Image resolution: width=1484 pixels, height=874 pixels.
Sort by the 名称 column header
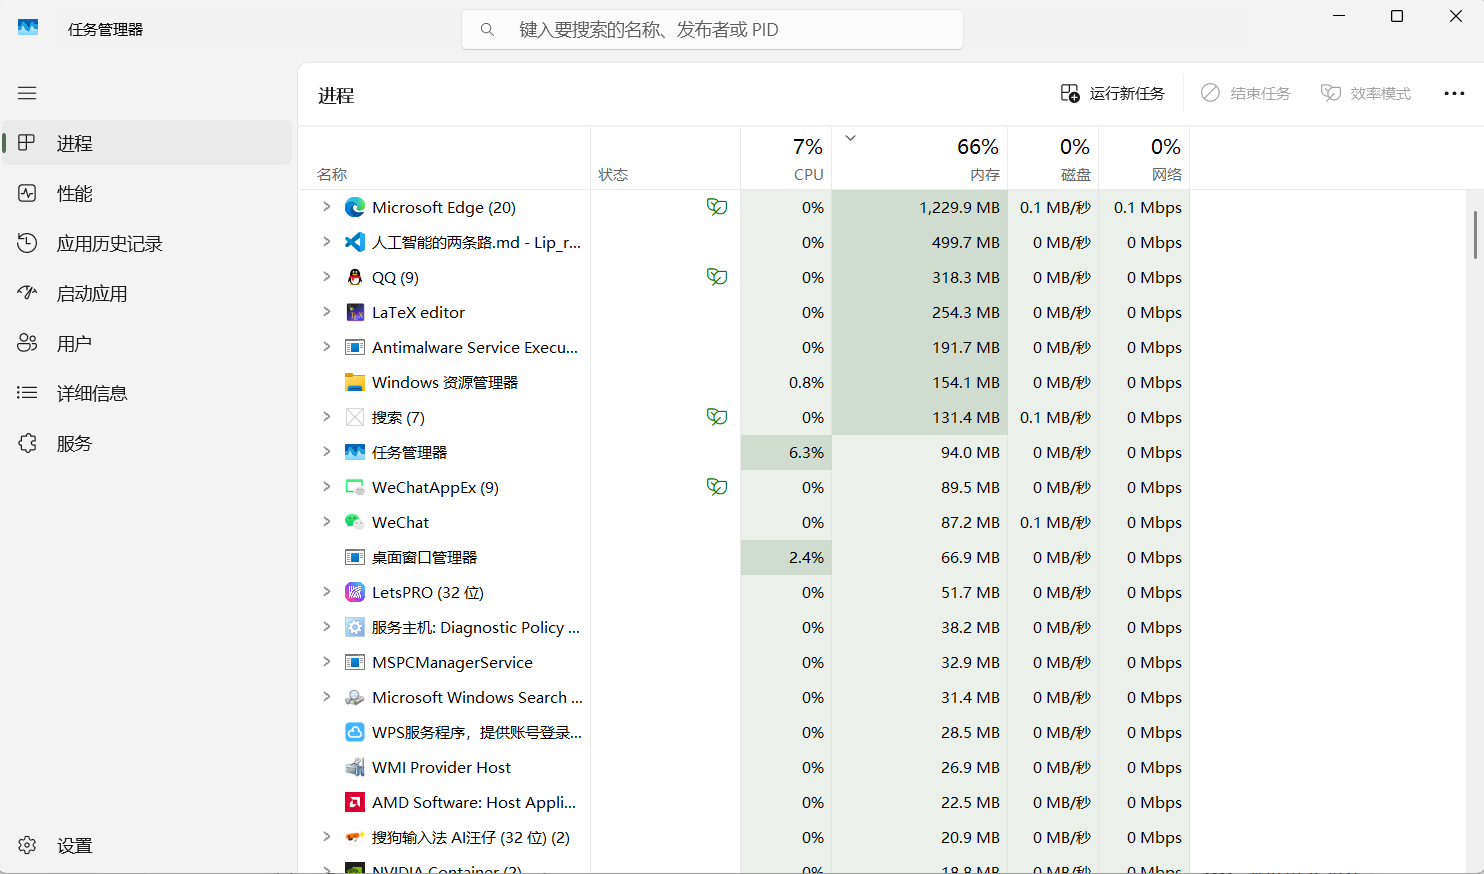click(x=444, y=158)
